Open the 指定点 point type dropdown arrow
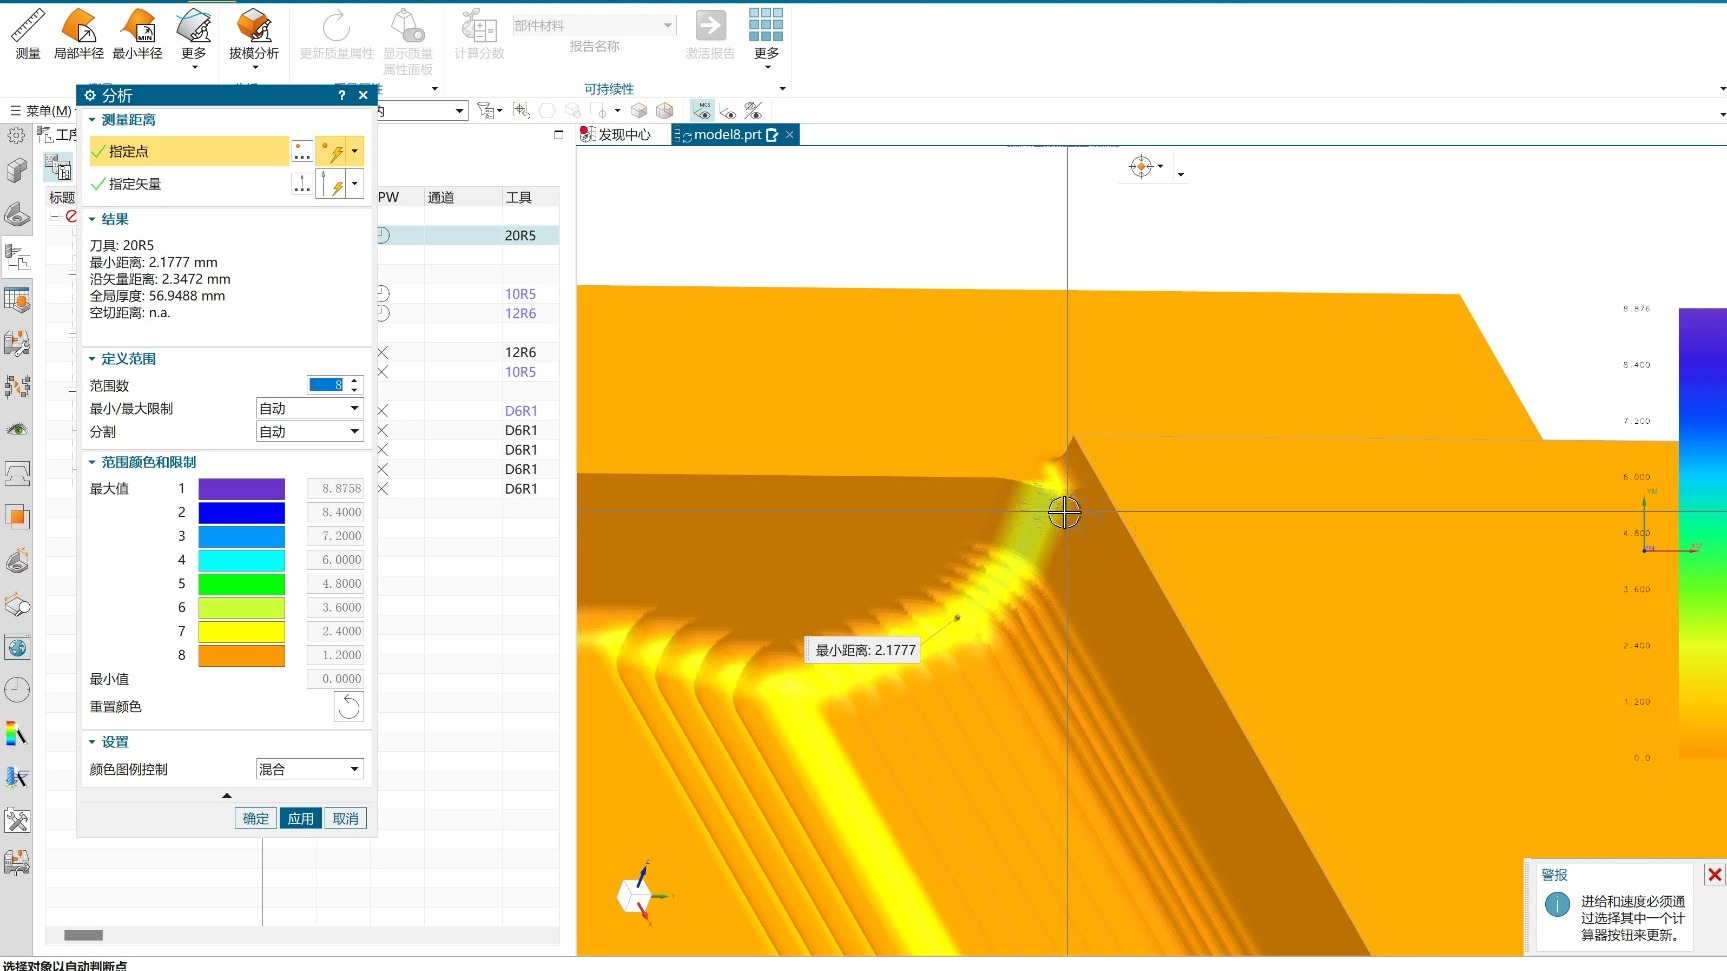Image resolution: width=1727 pixels, height=971 pixels. [x=355, y=152]
